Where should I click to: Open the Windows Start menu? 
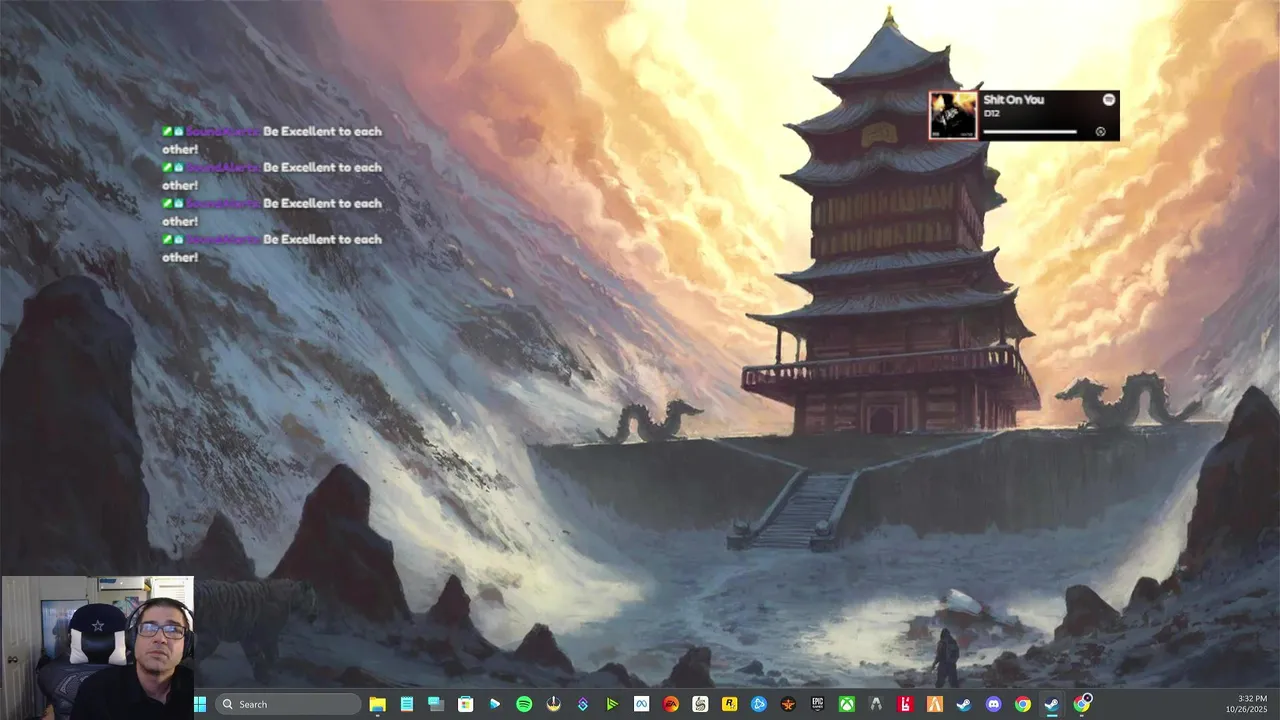200,704
